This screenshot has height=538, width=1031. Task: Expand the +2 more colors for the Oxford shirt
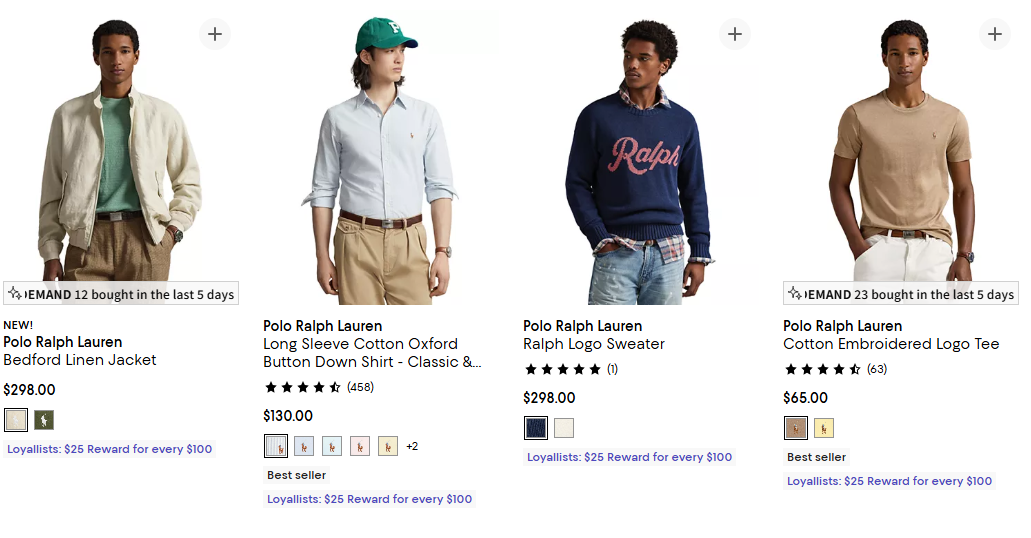point(412,446)
